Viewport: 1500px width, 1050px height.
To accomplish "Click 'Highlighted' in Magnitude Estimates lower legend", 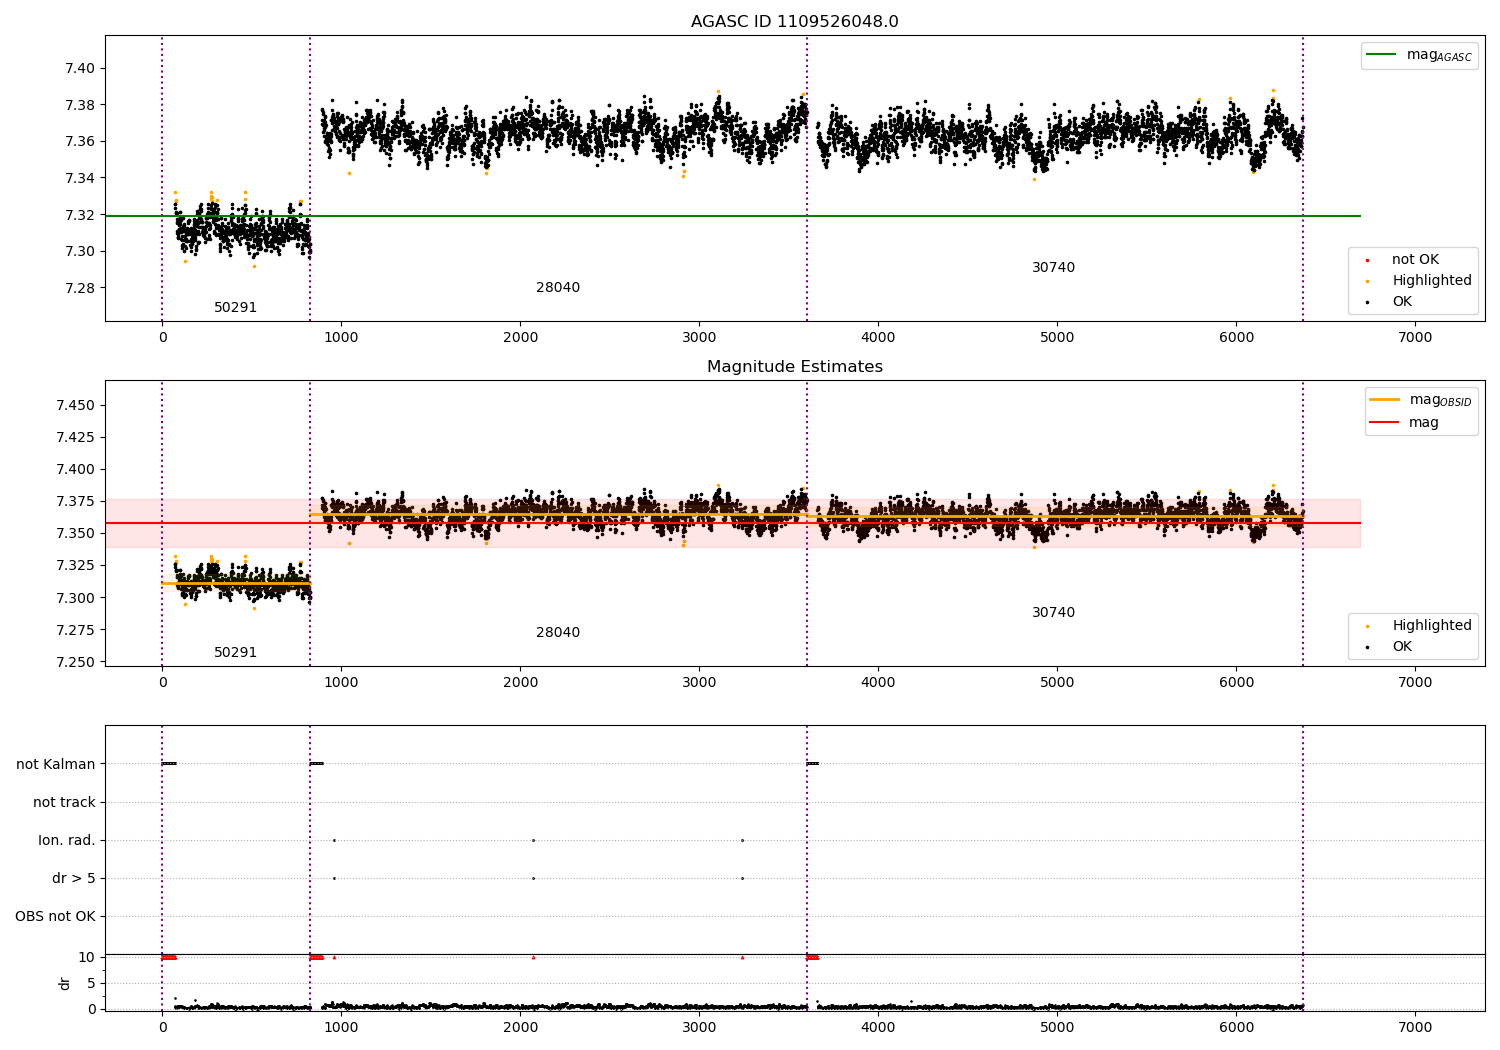I will pos(1432,626).
